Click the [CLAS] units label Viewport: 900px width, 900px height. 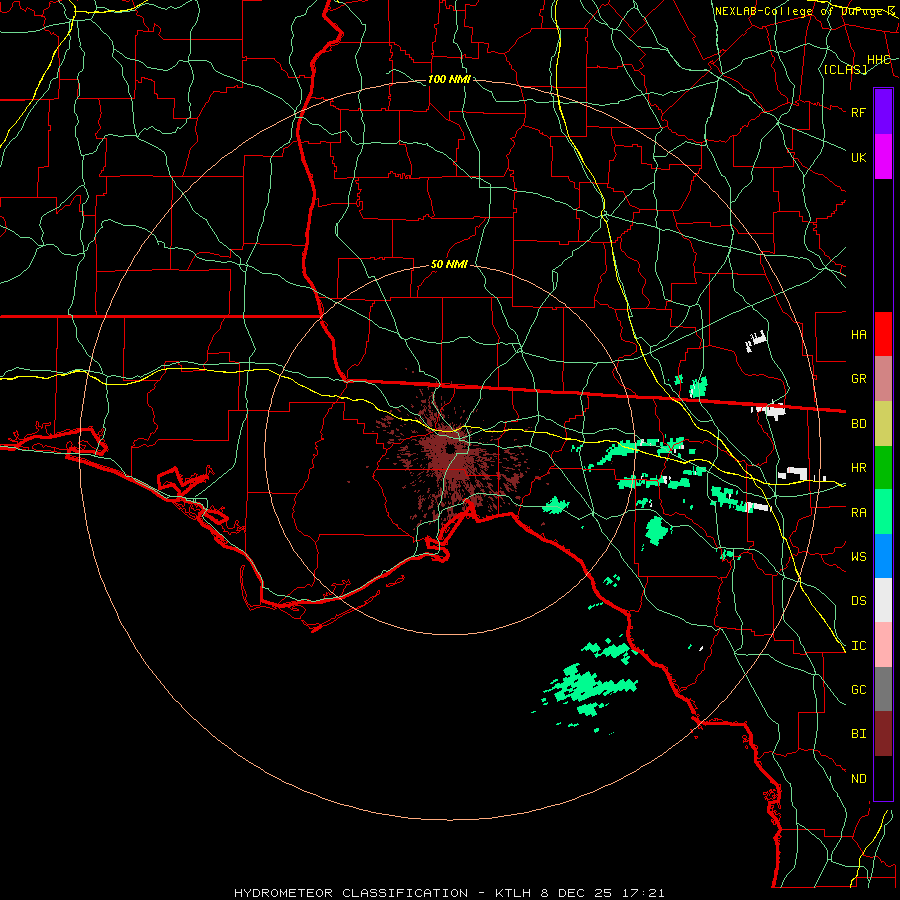click(x=845, y=69)
